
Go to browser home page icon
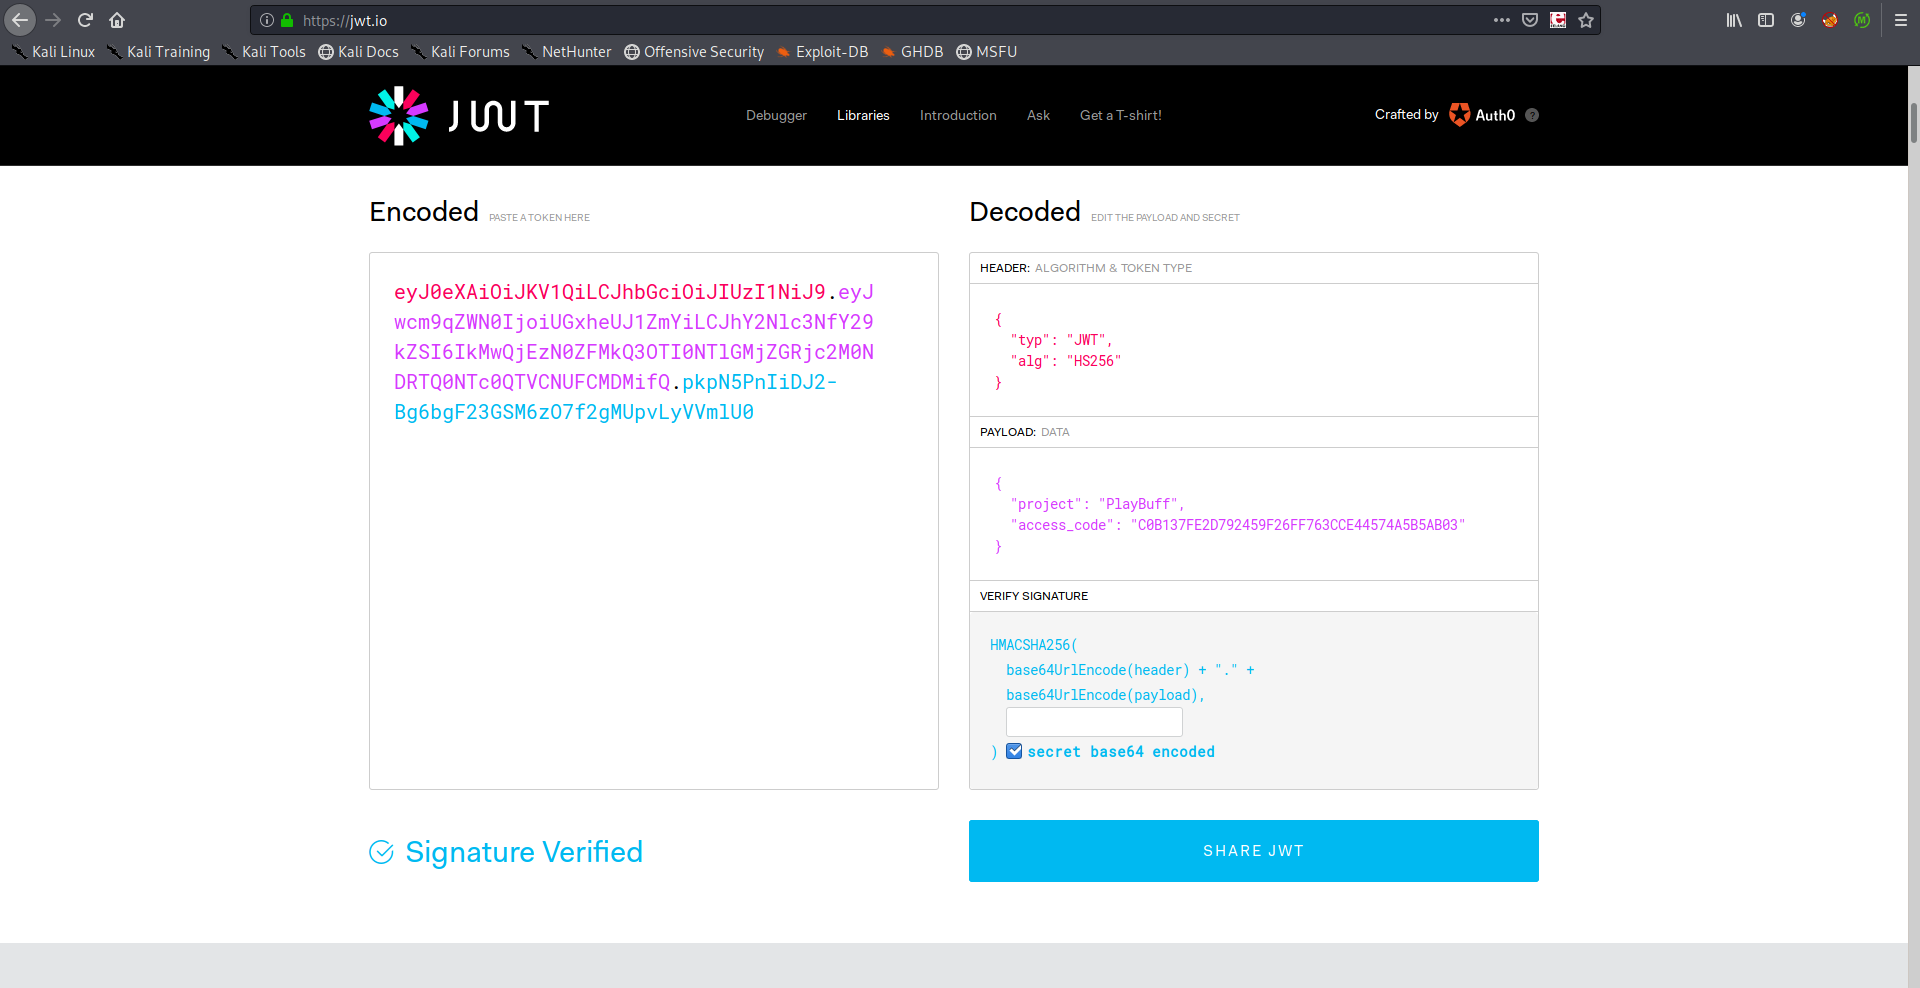coord(117,20)
